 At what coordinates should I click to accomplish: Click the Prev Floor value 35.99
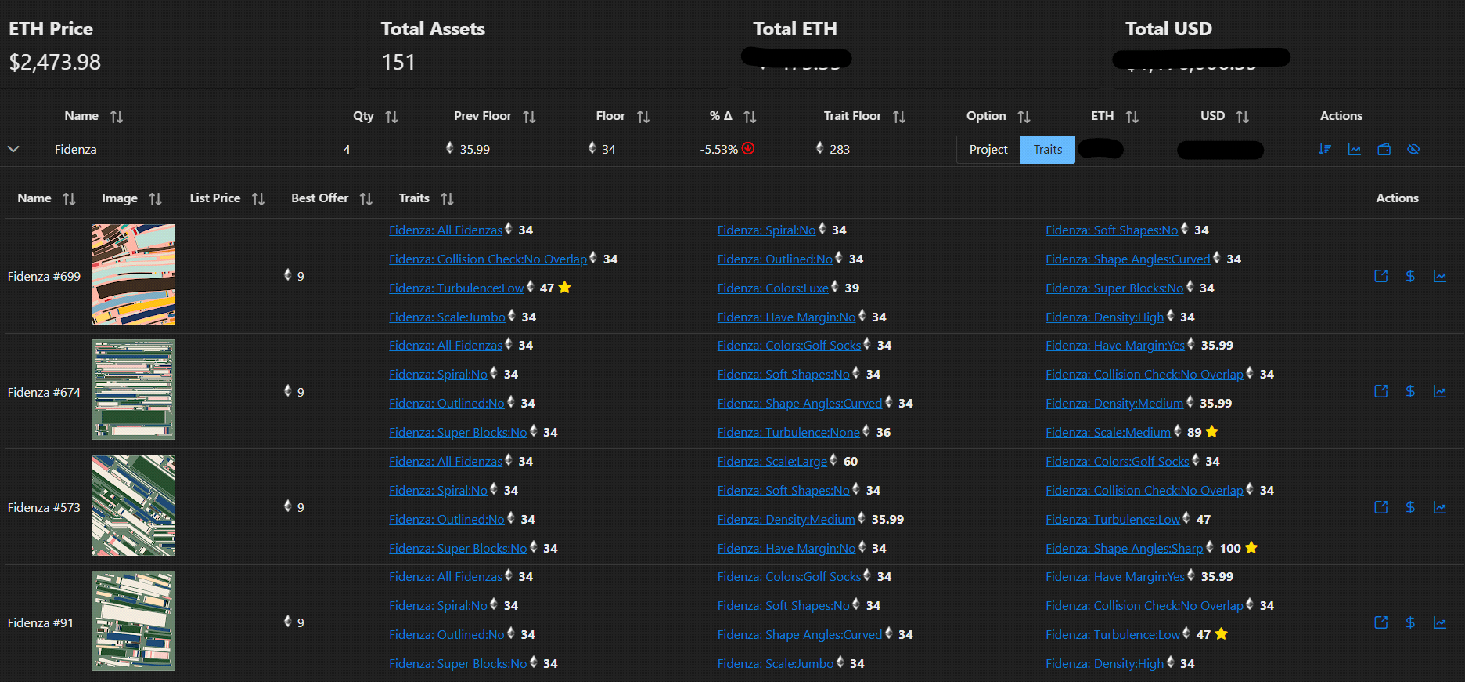475,150
